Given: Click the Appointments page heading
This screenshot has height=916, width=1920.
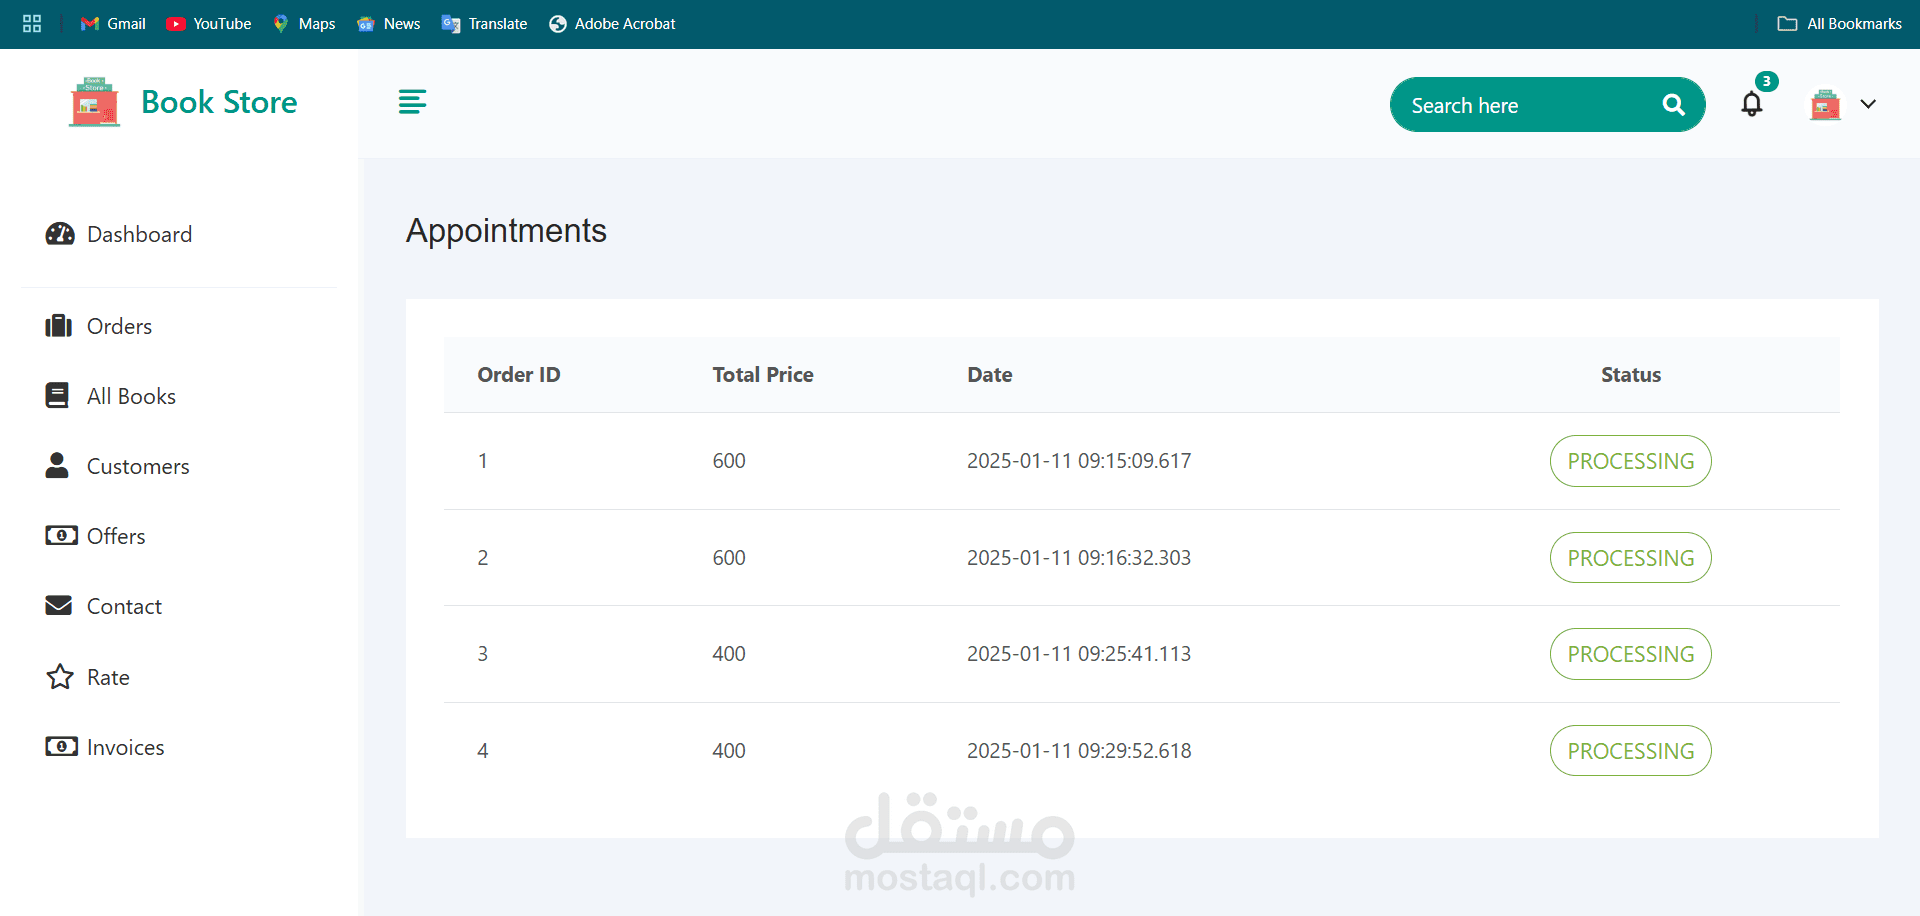Looking at the screenshot, I should point(506,231).
